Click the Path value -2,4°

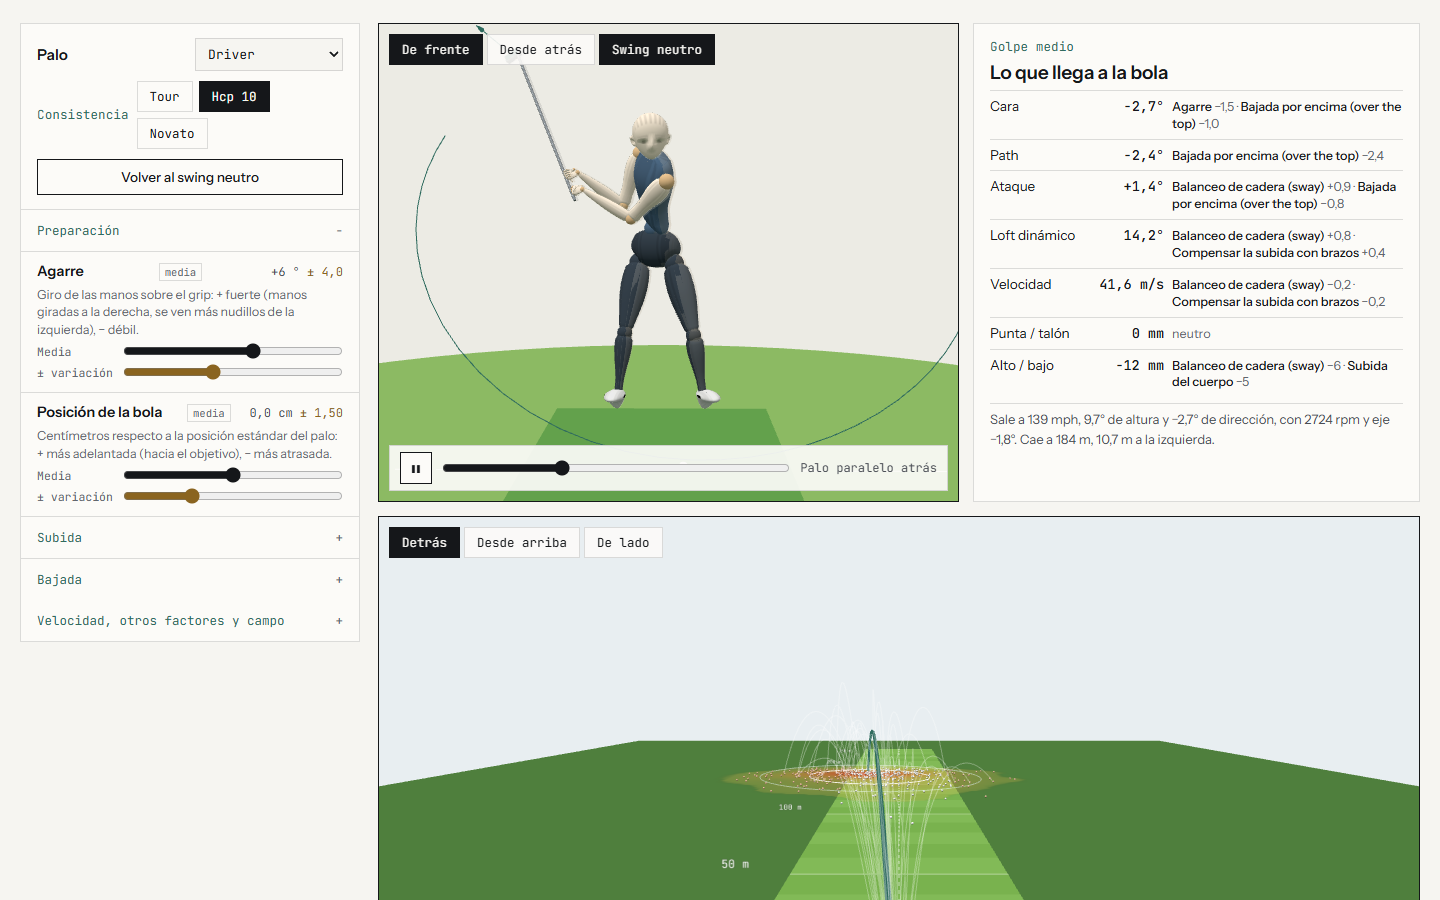1143,155
